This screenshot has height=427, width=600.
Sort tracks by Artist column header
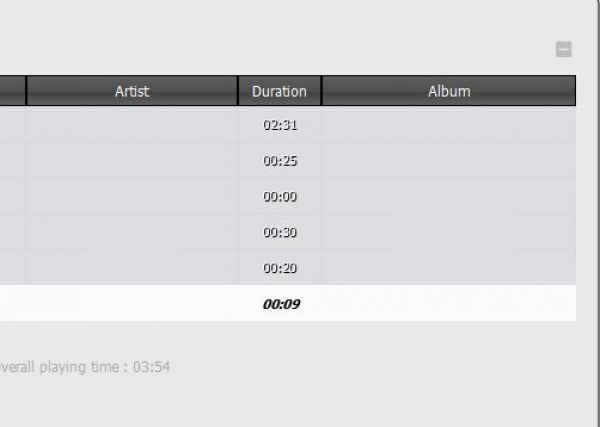132,91
